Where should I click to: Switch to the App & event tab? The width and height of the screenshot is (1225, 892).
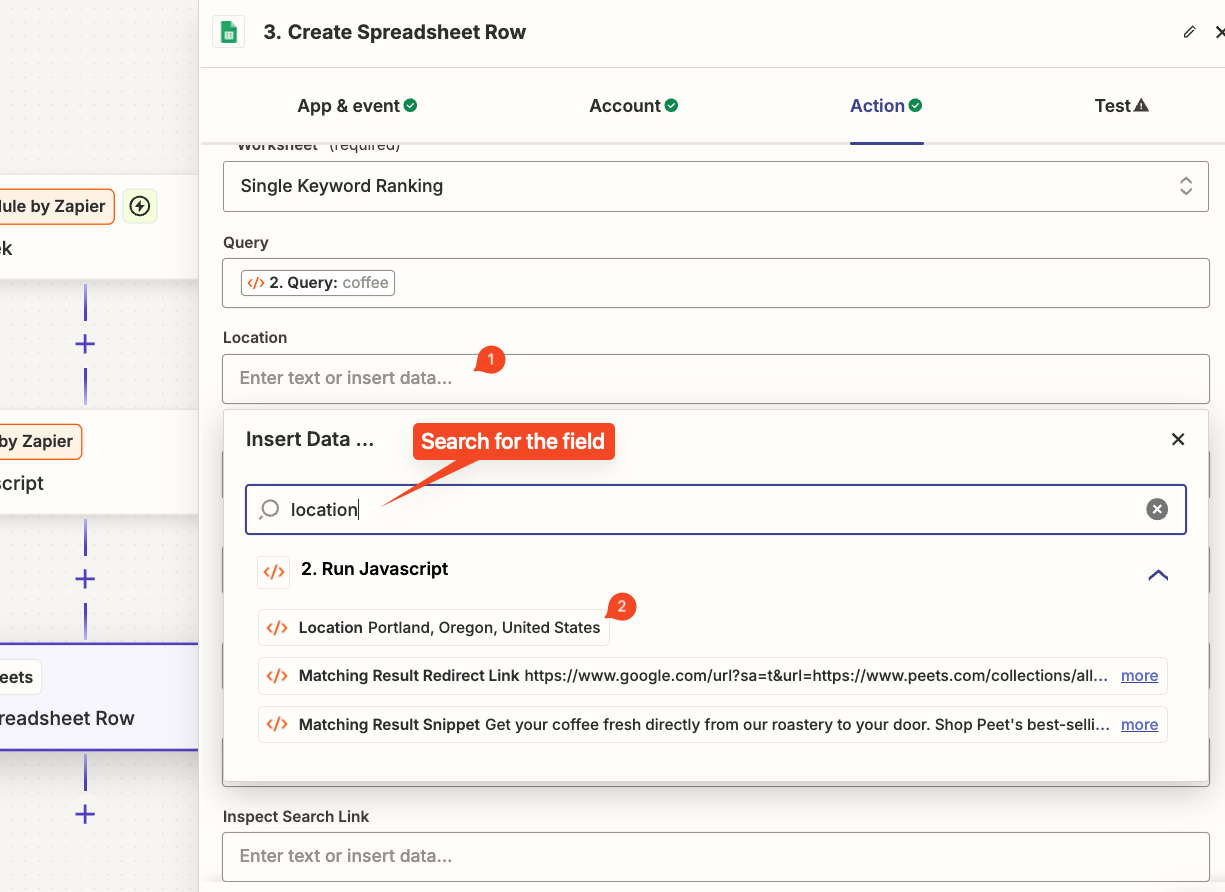point(357,106)
